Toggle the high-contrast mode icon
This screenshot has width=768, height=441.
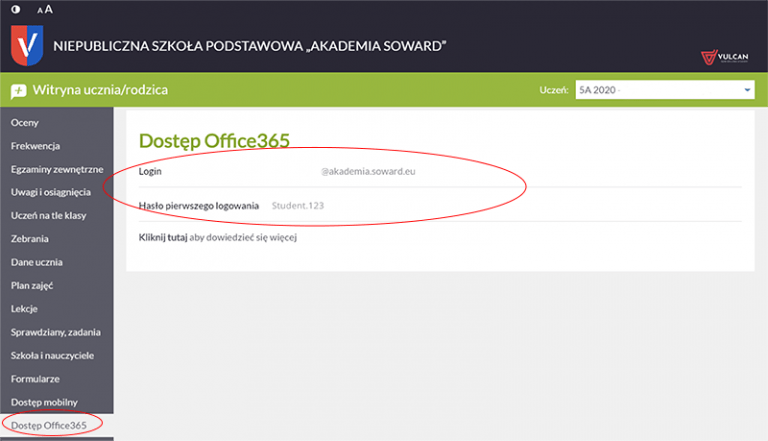click(16, 9)
